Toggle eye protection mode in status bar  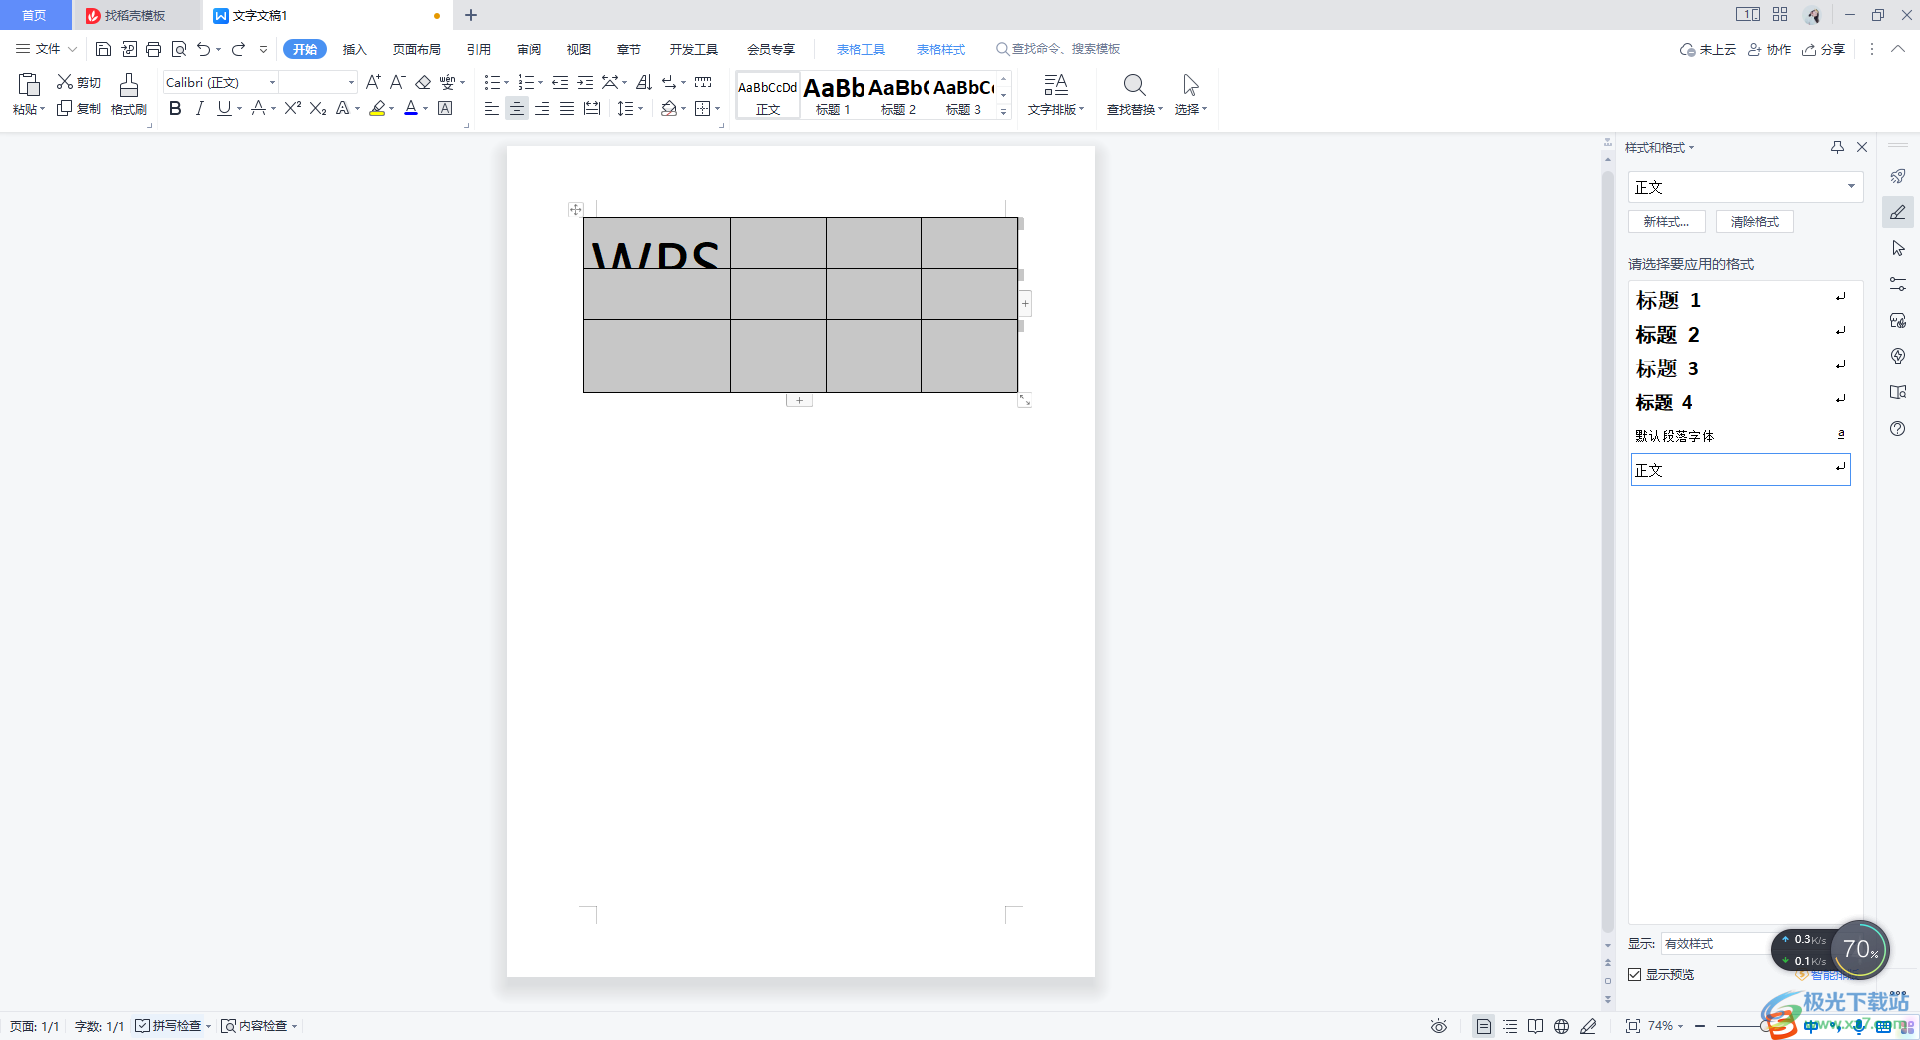tap(1439, 1026)
